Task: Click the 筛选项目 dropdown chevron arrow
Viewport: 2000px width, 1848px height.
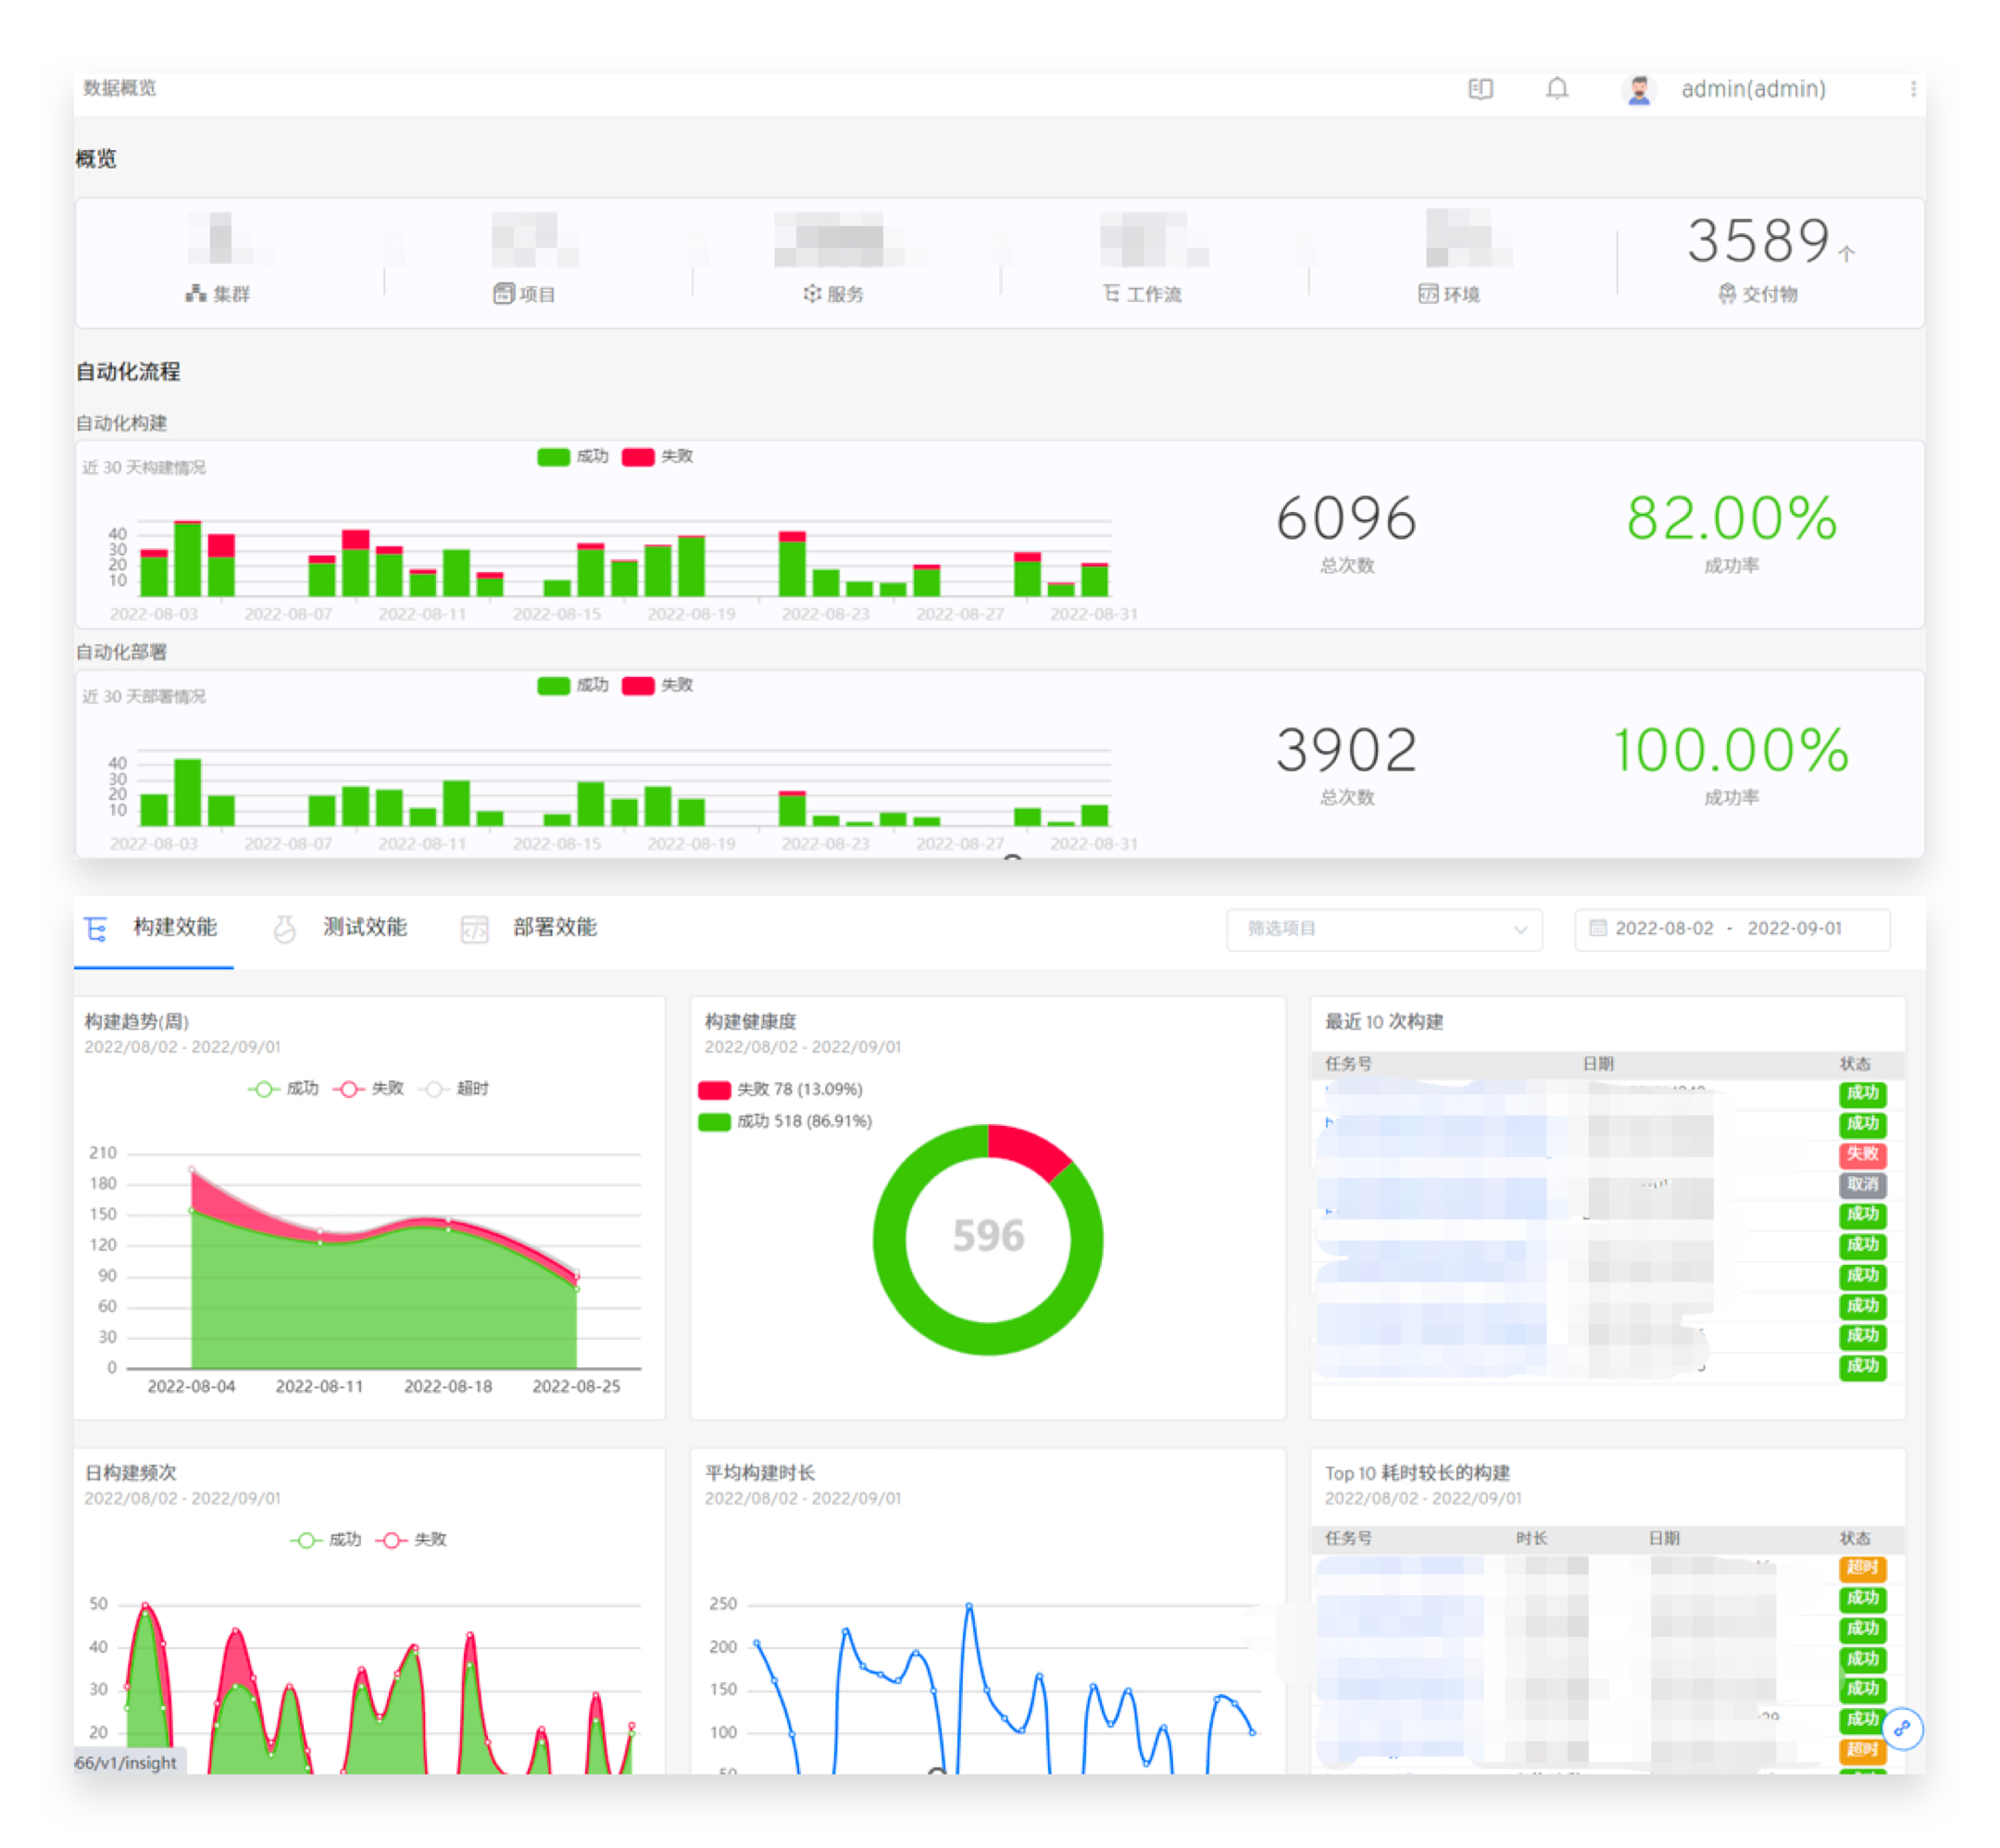Action: point(1520,930)
